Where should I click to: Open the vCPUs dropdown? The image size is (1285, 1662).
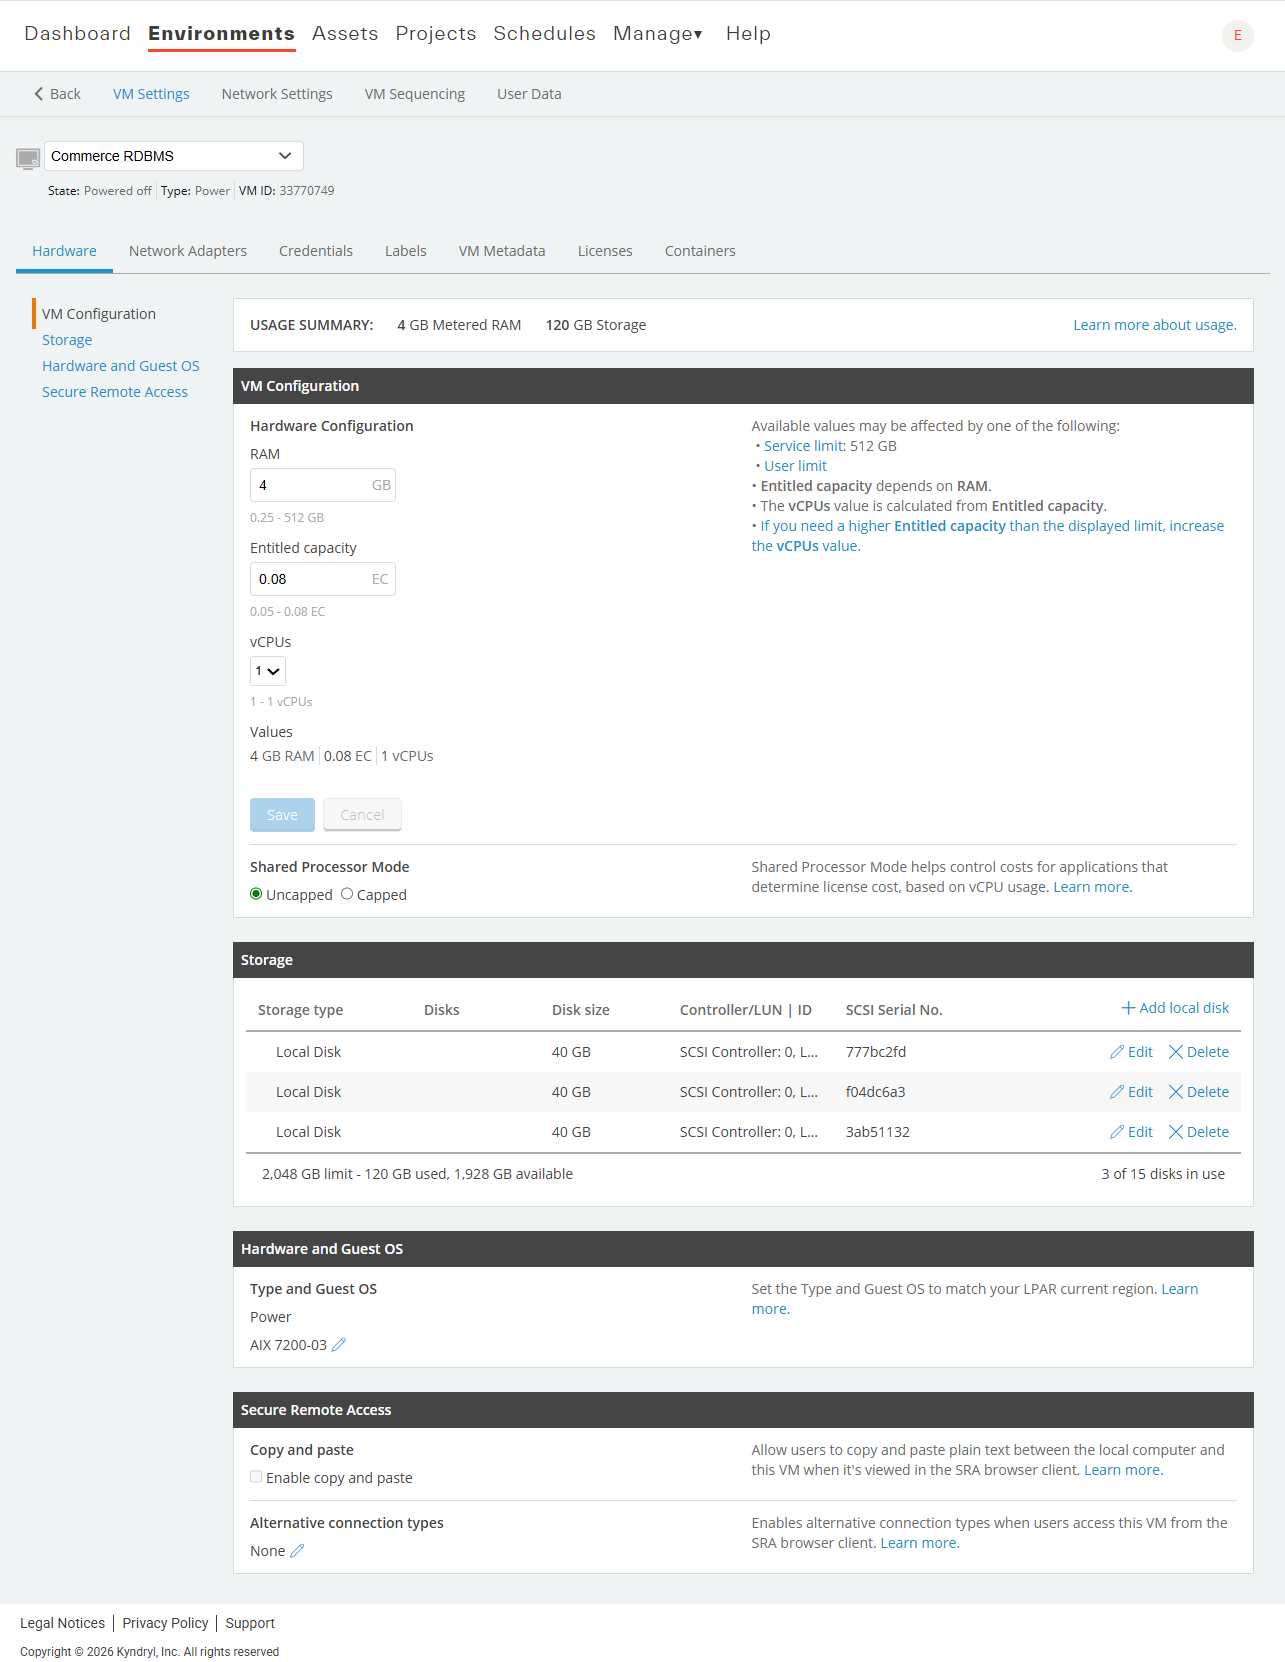[x=268, y=671]
